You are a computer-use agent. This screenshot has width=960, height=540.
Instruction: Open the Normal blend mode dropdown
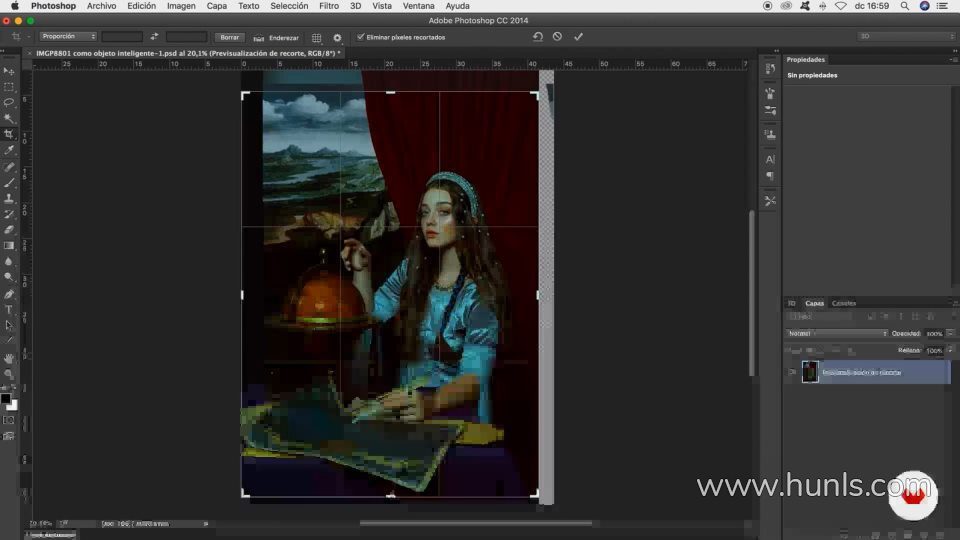point(836,334)
